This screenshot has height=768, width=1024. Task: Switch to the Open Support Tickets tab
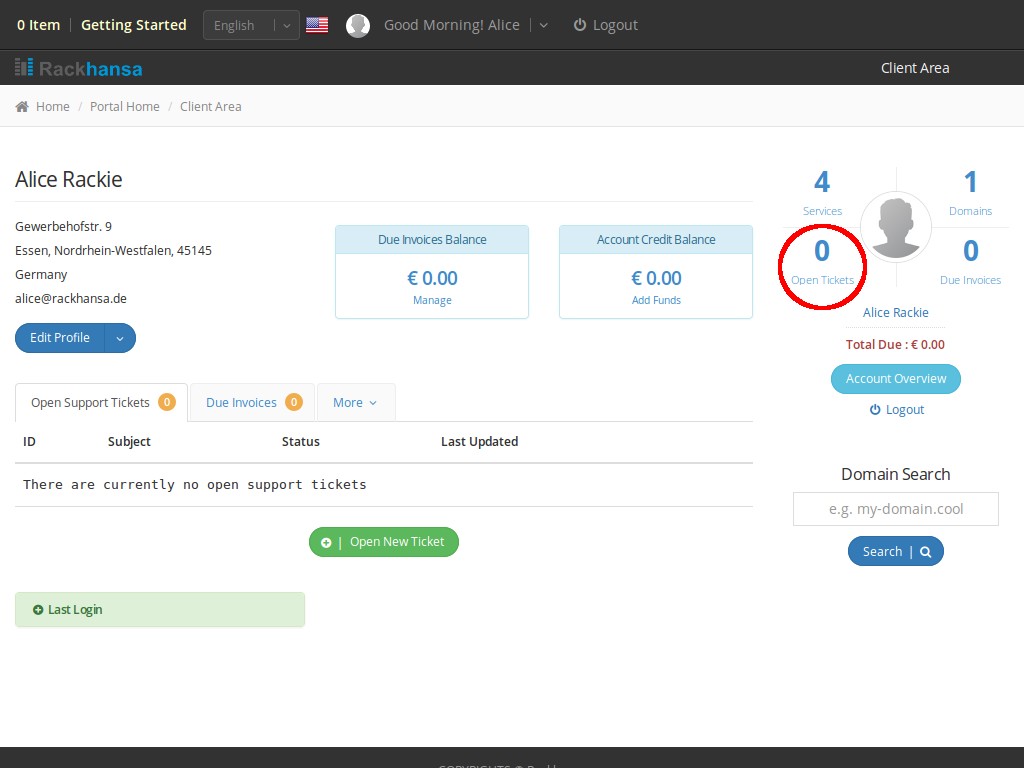pyautogui.click(x=102, y=403)
